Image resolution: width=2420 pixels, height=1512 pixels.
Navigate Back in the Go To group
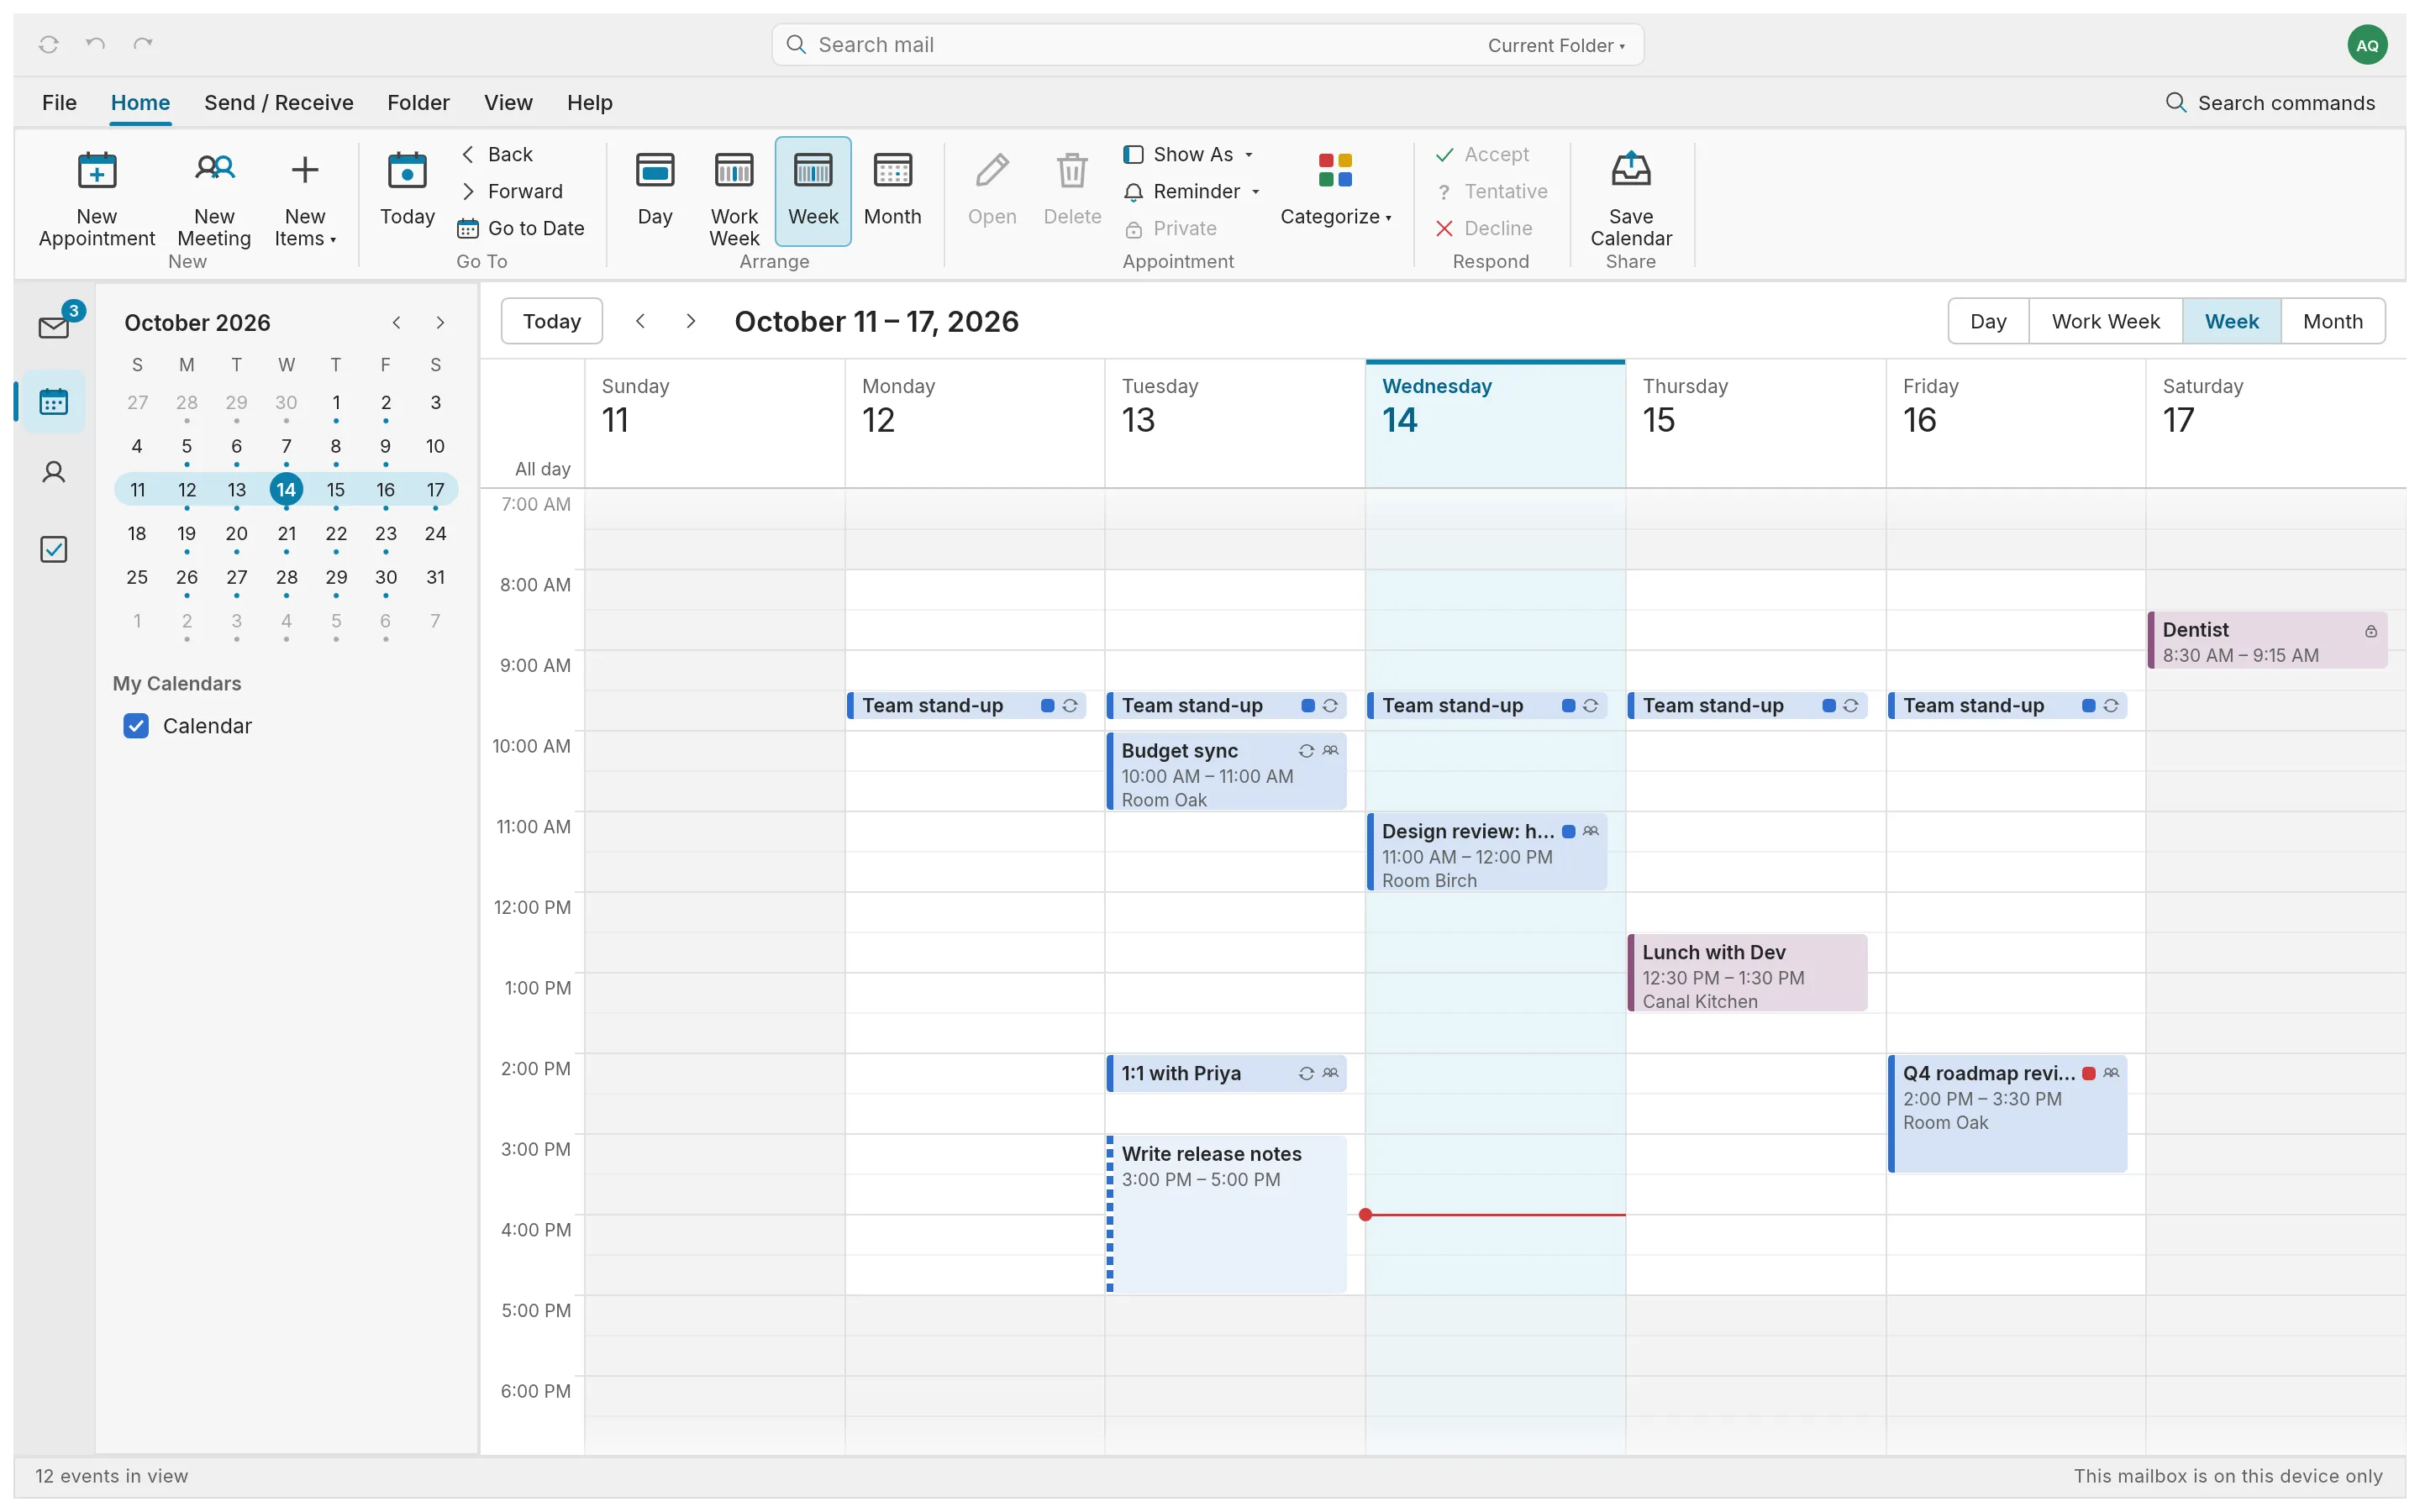coord(497,154)
